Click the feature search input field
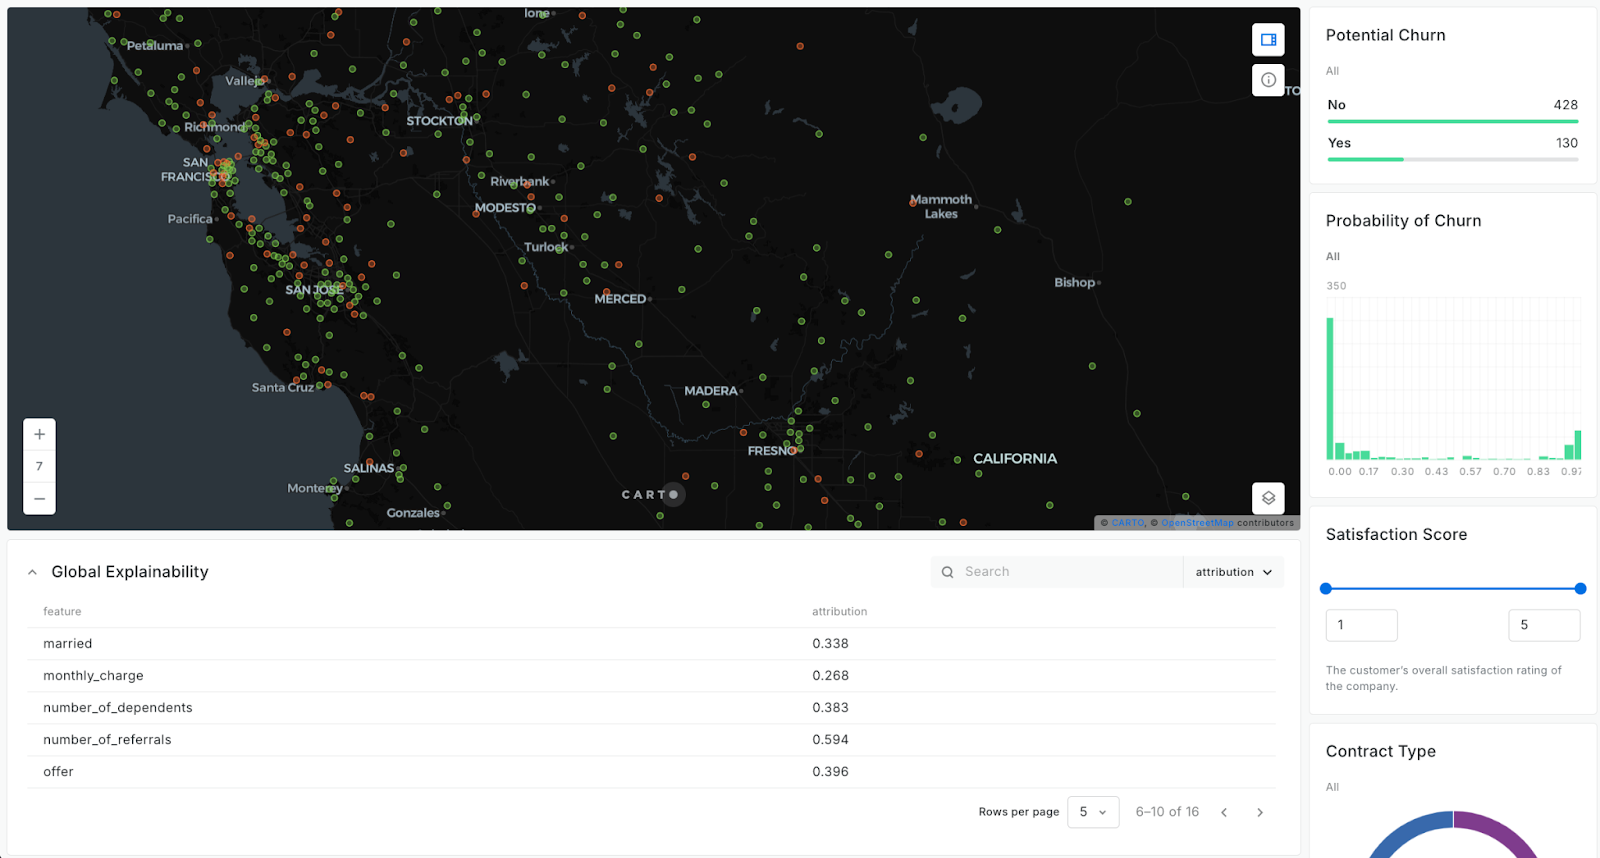The image size is (1600, 858). 1068,572
